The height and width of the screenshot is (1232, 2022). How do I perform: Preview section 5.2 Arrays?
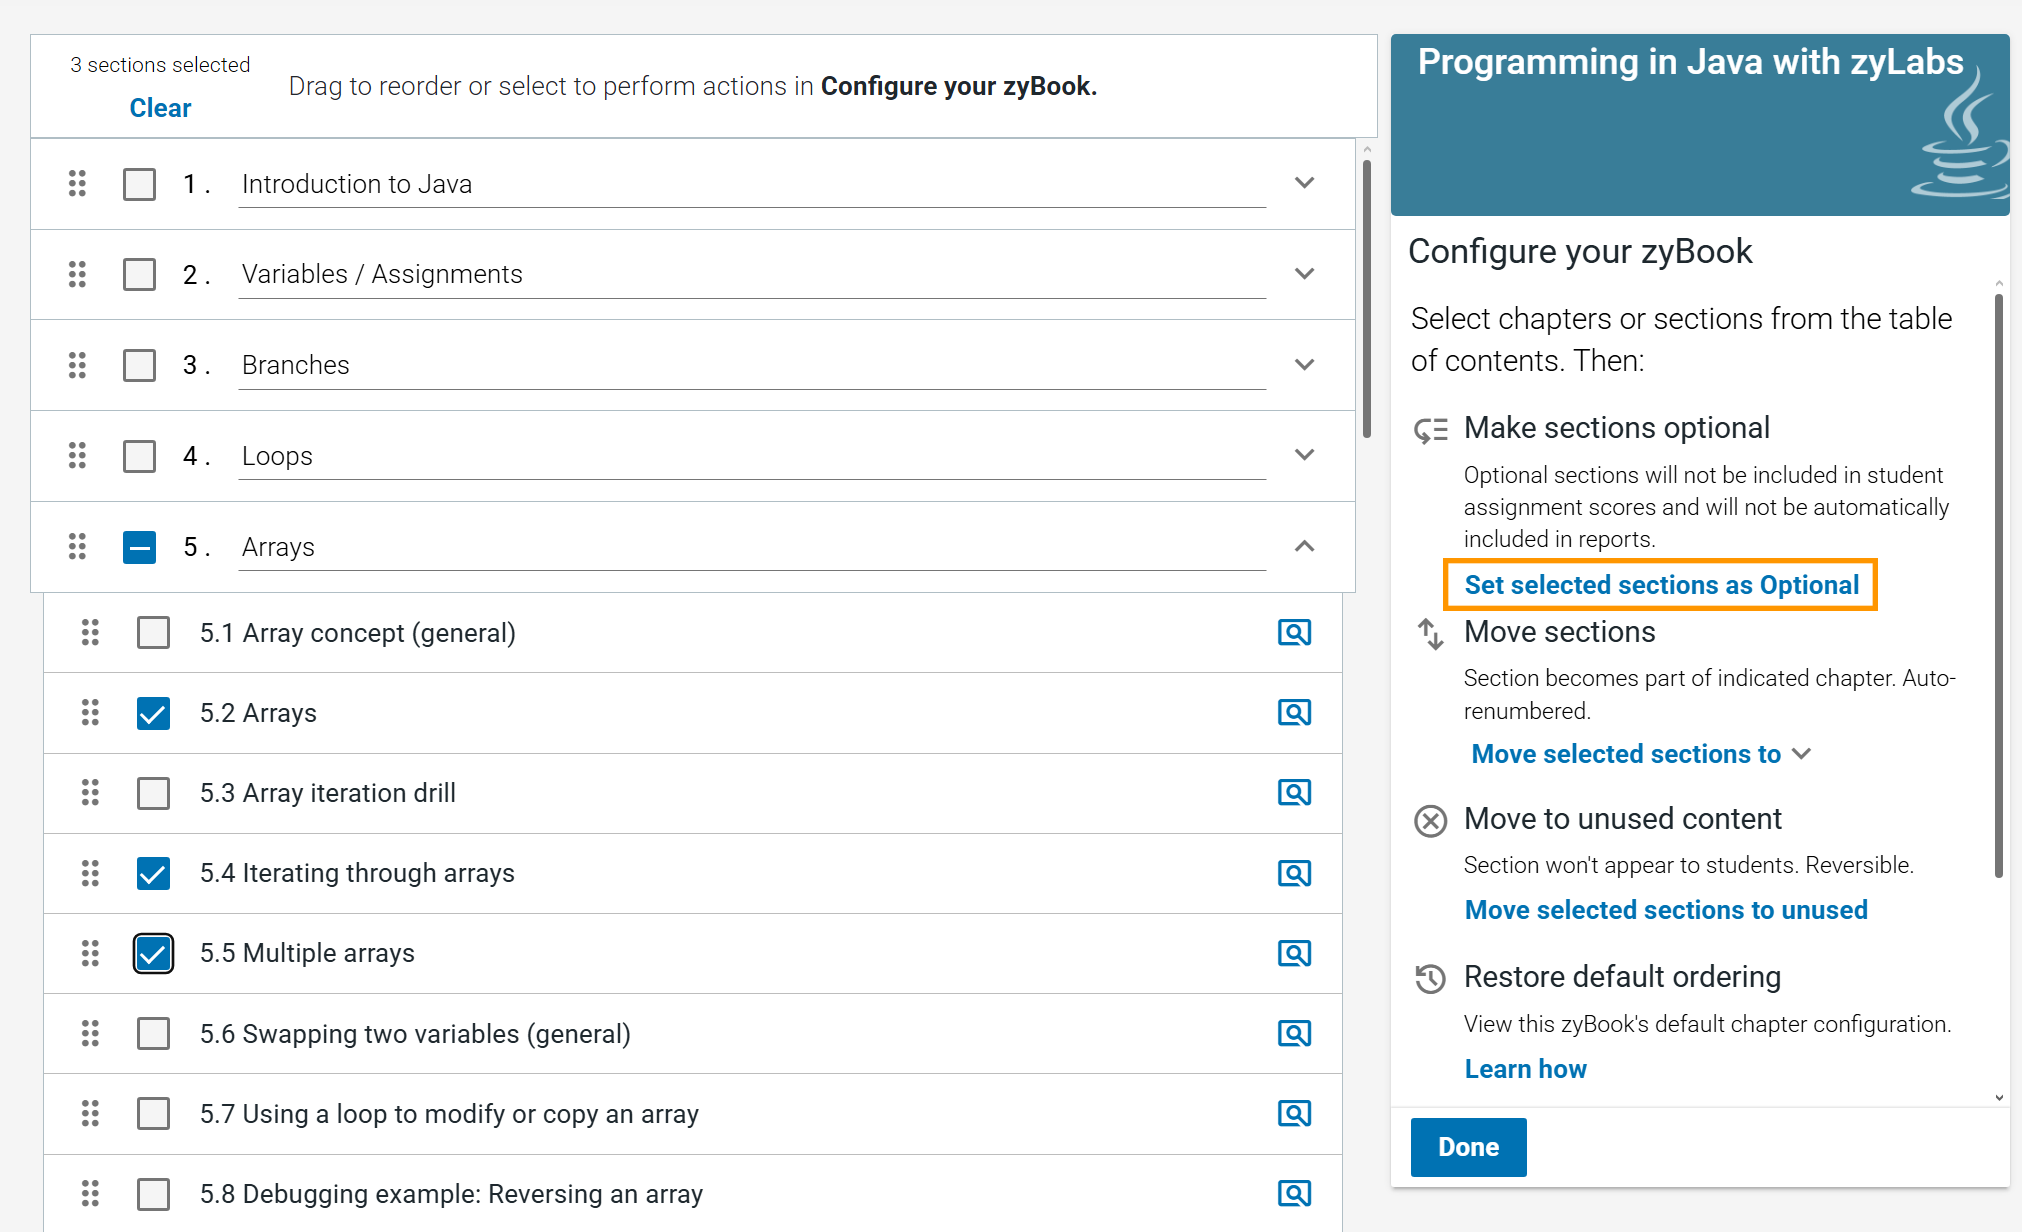(1294, 712)
